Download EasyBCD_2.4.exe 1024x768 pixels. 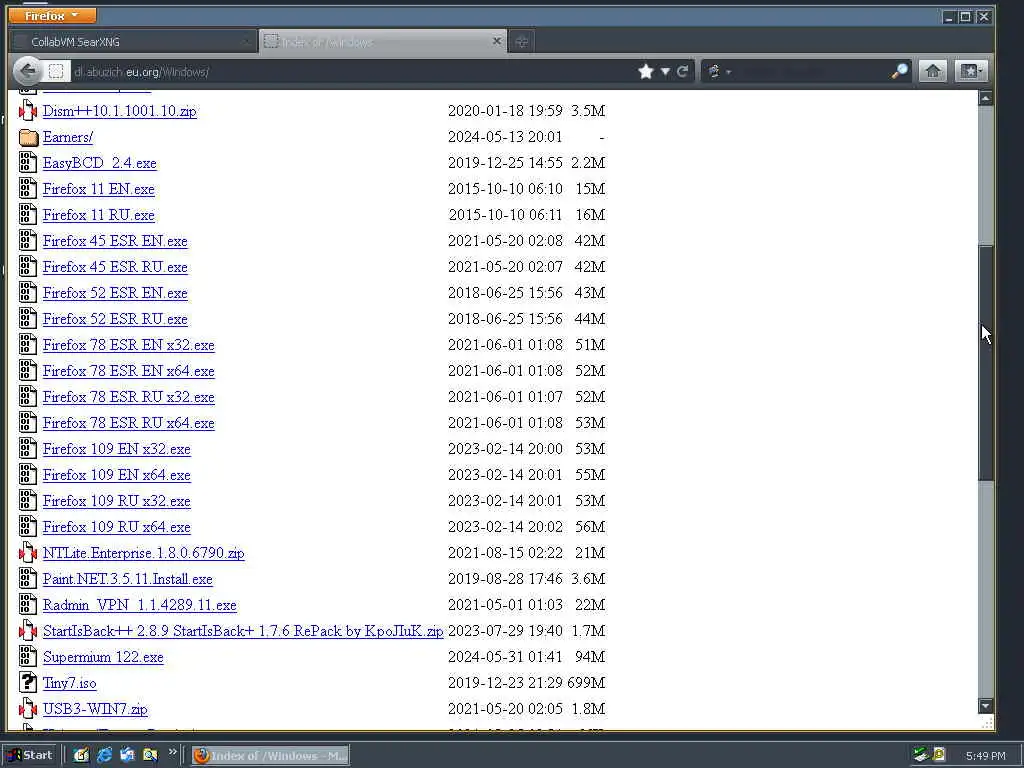100,163
